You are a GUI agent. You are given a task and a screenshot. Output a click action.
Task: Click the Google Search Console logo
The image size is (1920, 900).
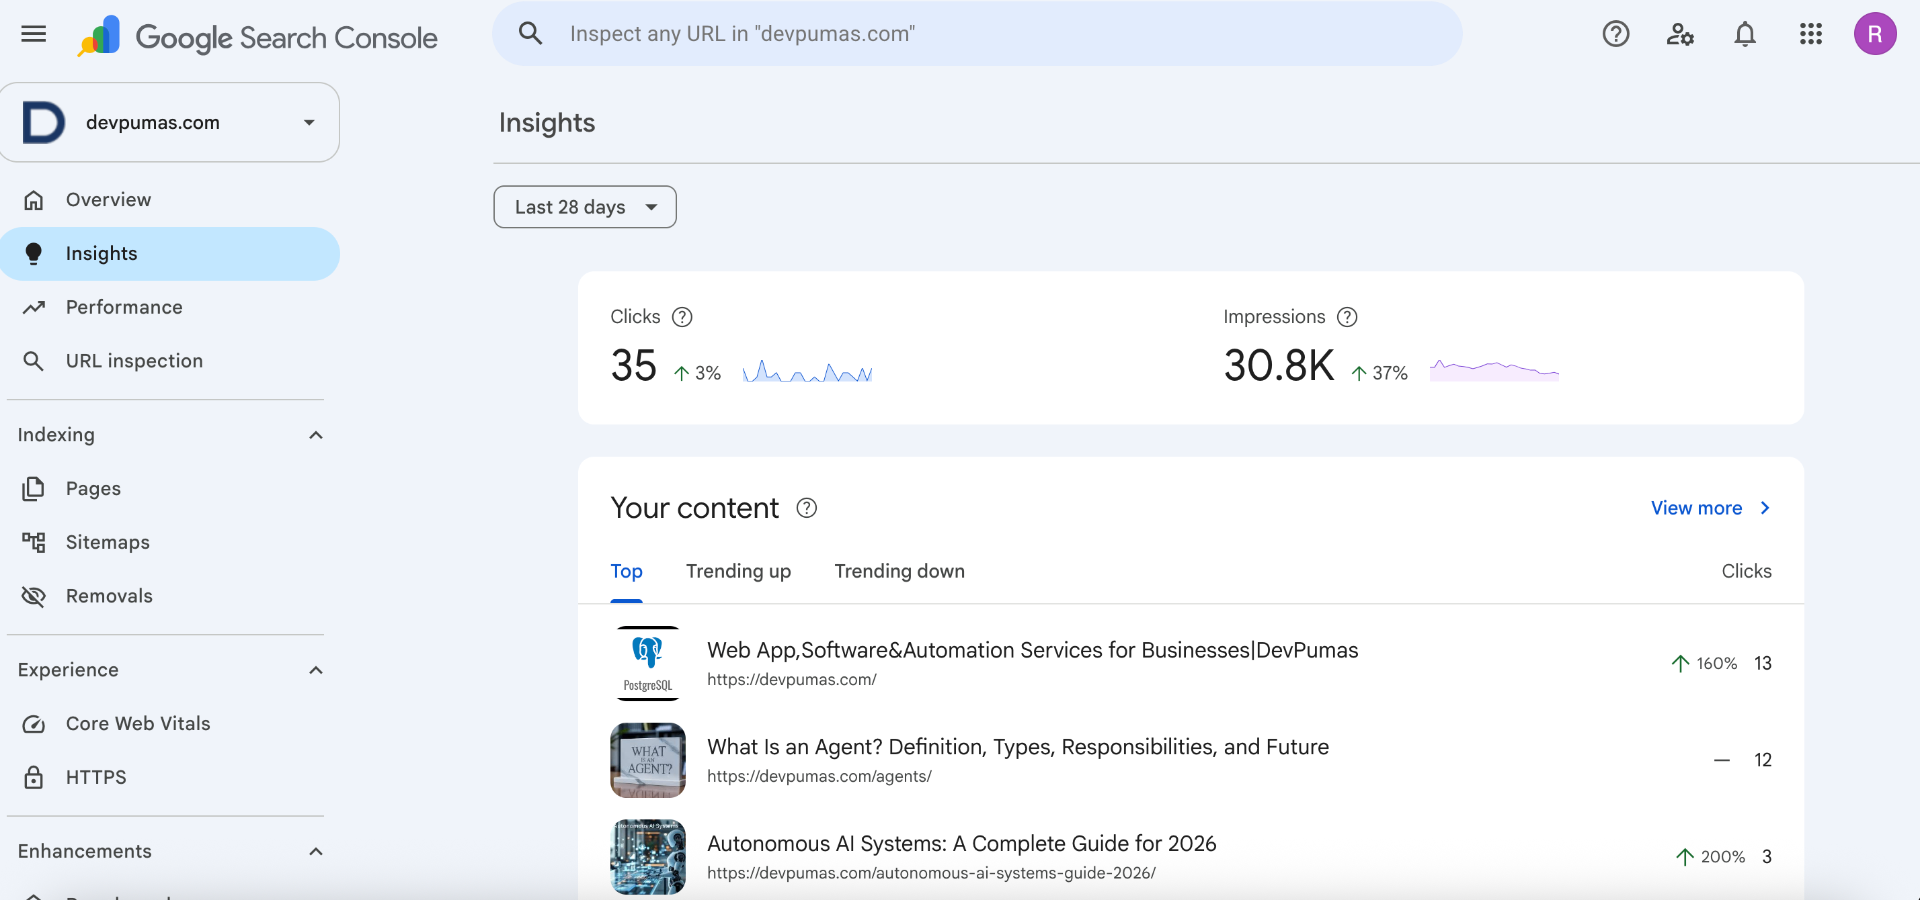258,37
